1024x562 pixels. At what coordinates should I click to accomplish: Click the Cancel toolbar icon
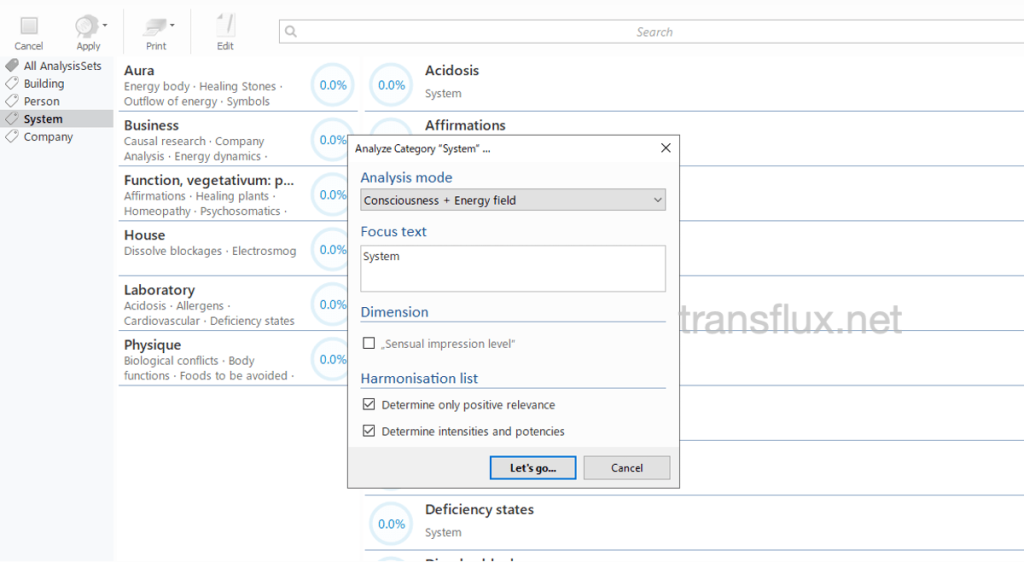(x=29, y=27)
